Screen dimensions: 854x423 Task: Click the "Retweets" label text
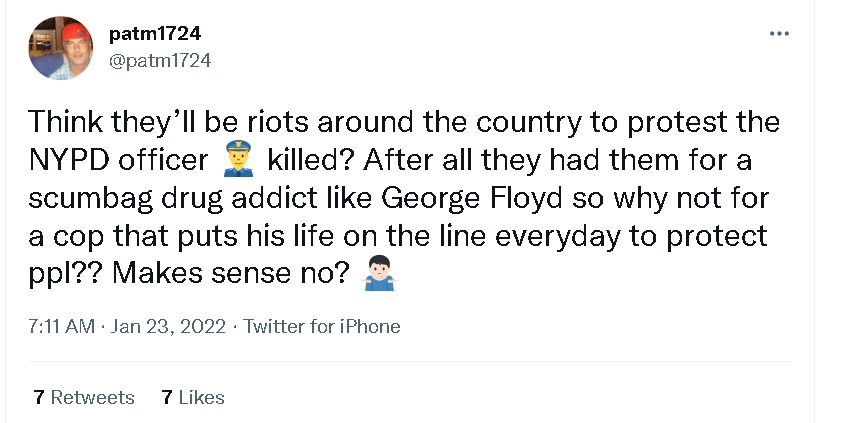[x=93, y=397]
